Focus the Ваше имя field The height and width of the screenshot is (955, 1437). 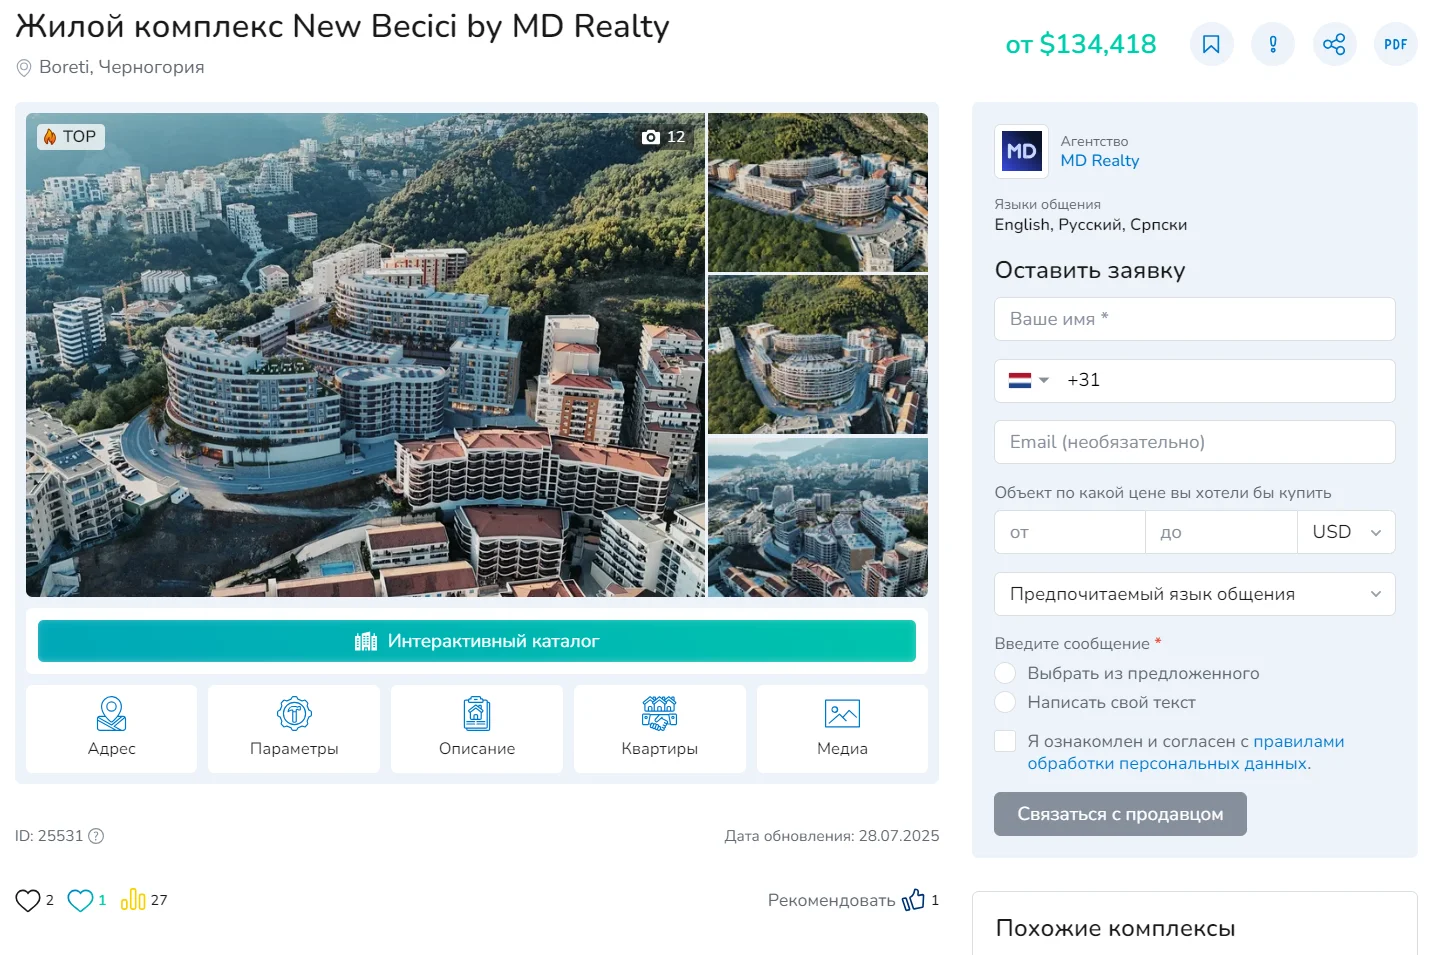click(x=1194, y=319)
